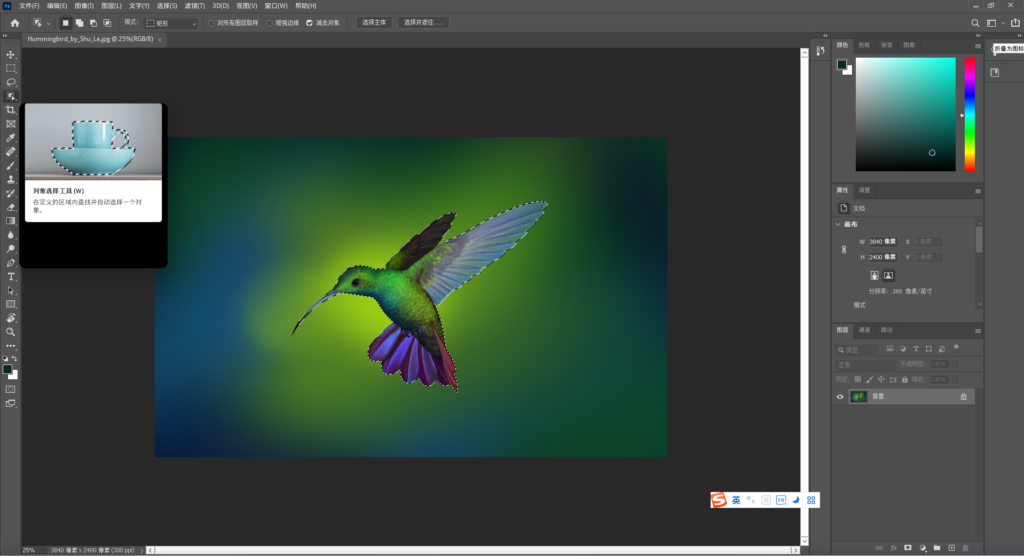Select the Lasso tool

[11, 82]
